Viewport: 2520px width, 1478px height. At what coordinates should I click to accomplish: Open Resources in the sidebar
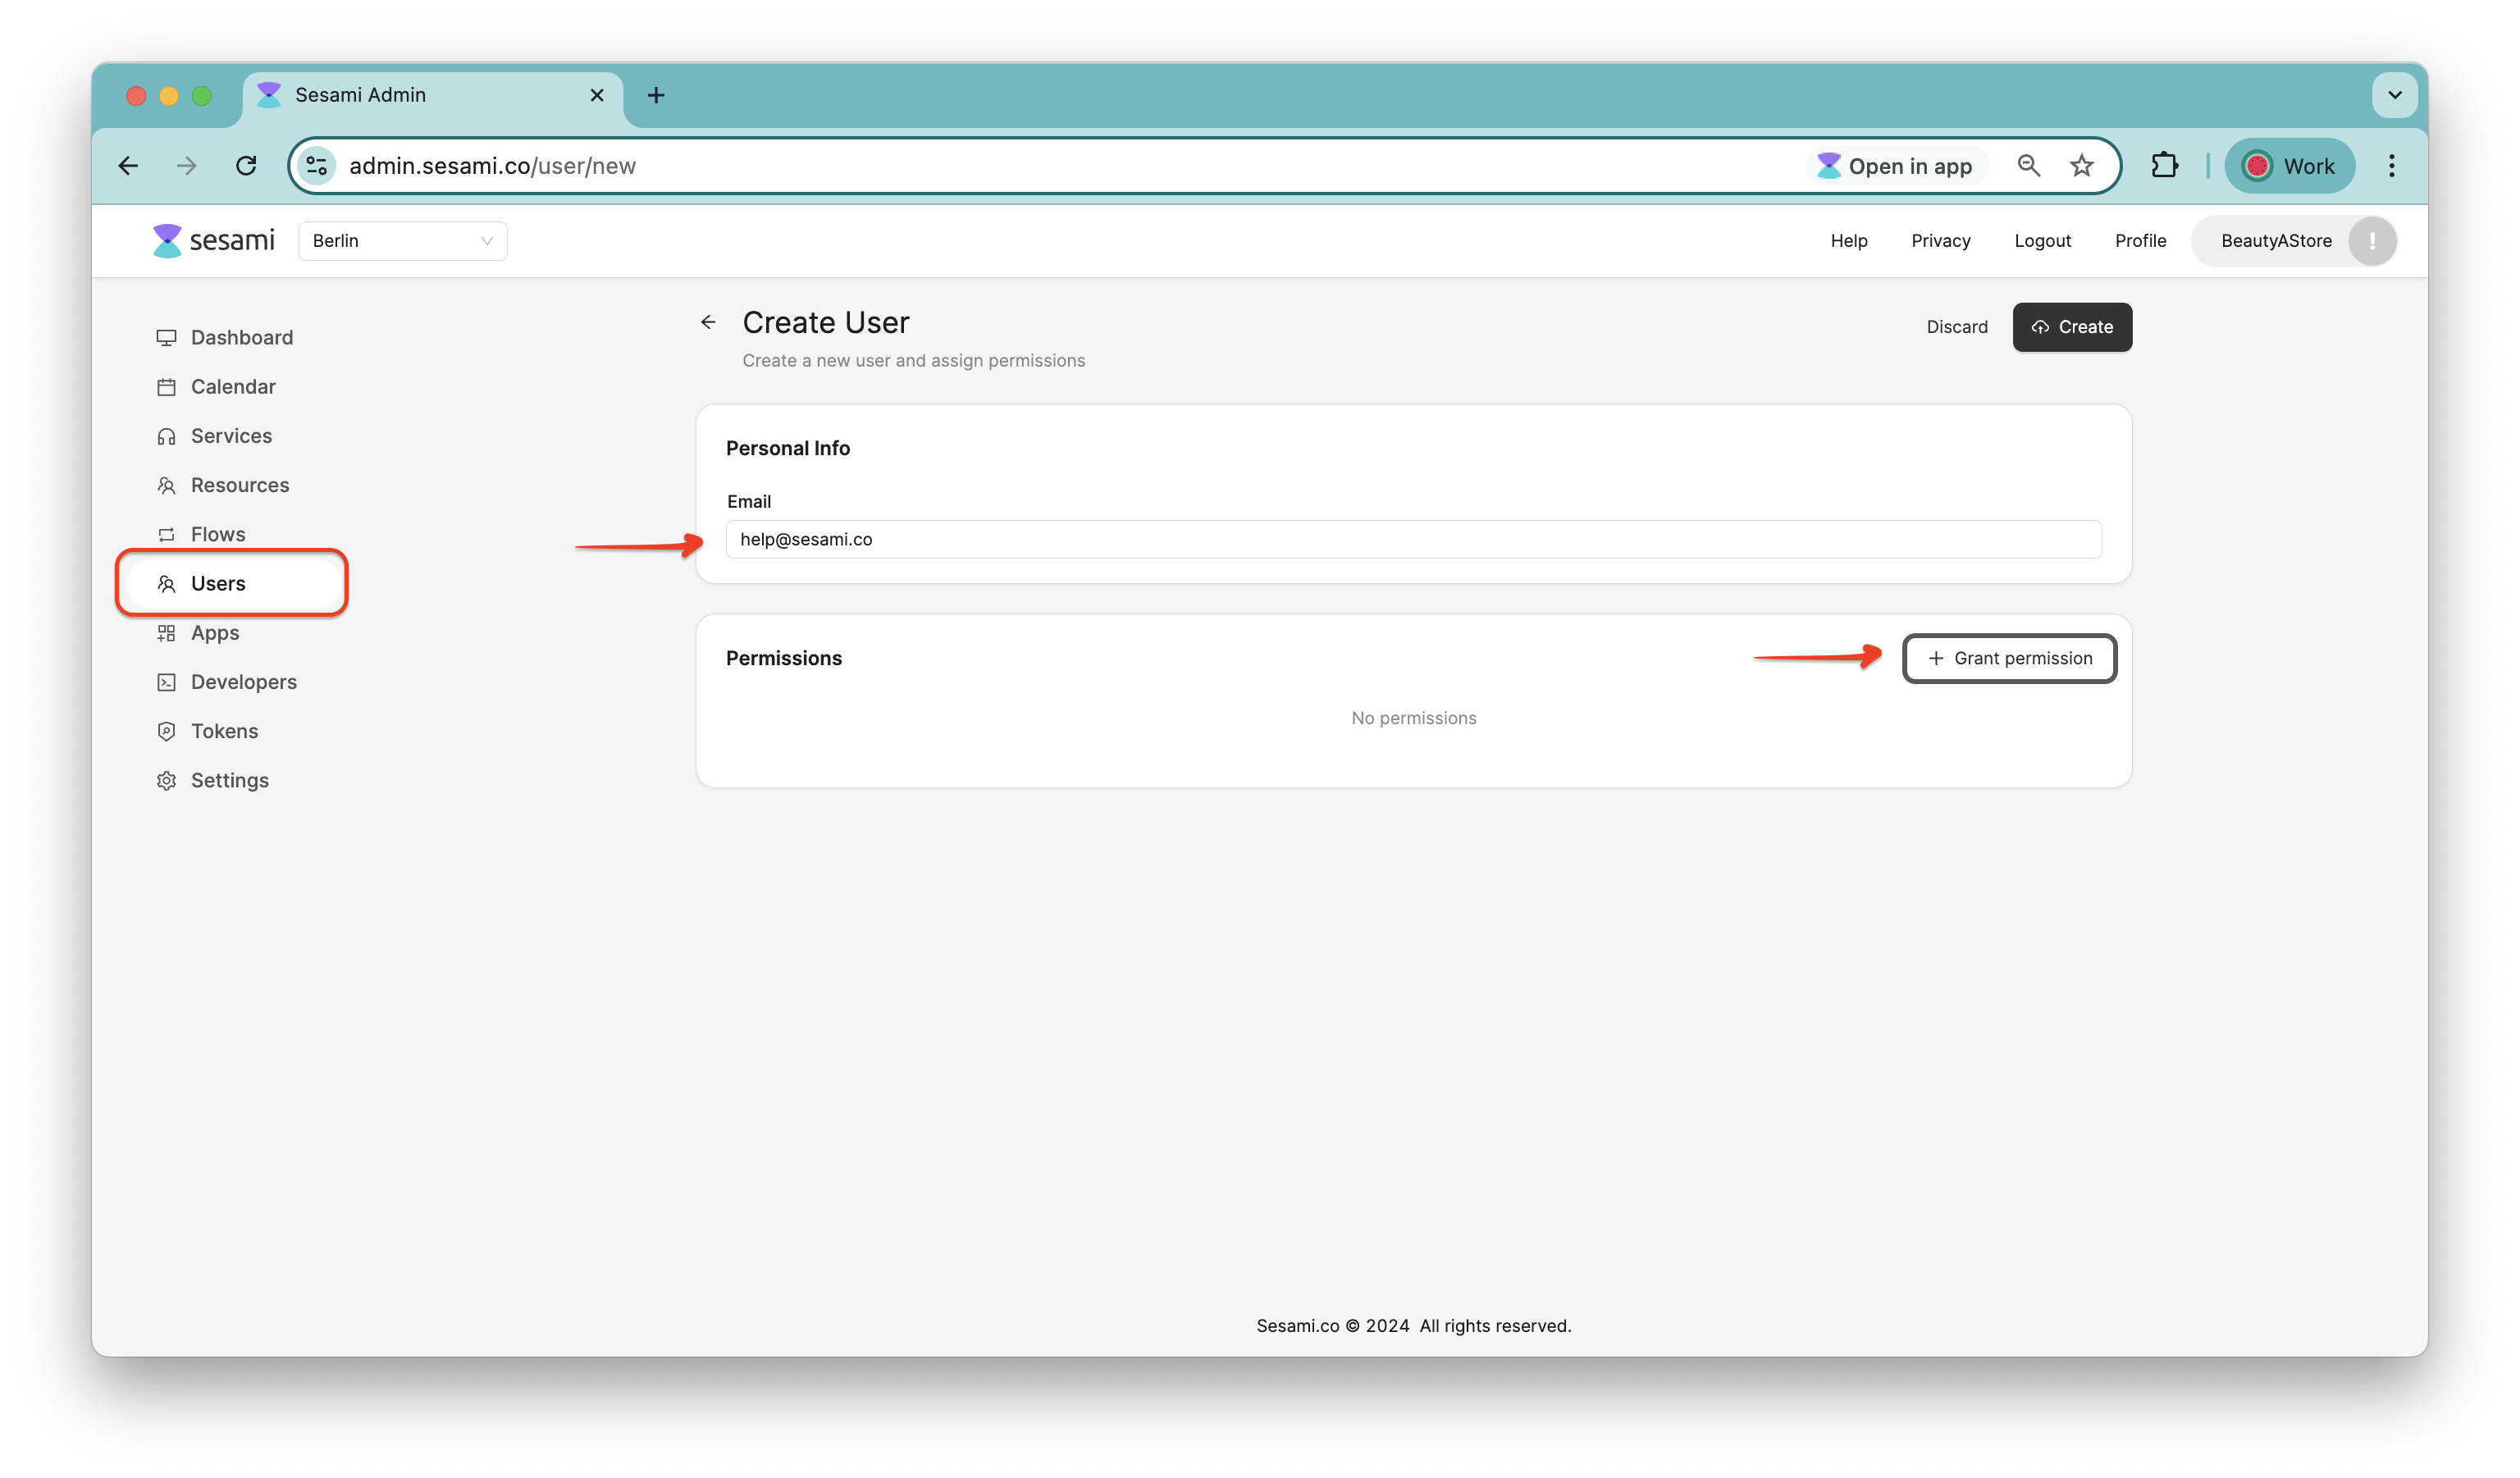pyautogui.click(x=223, y=485)
